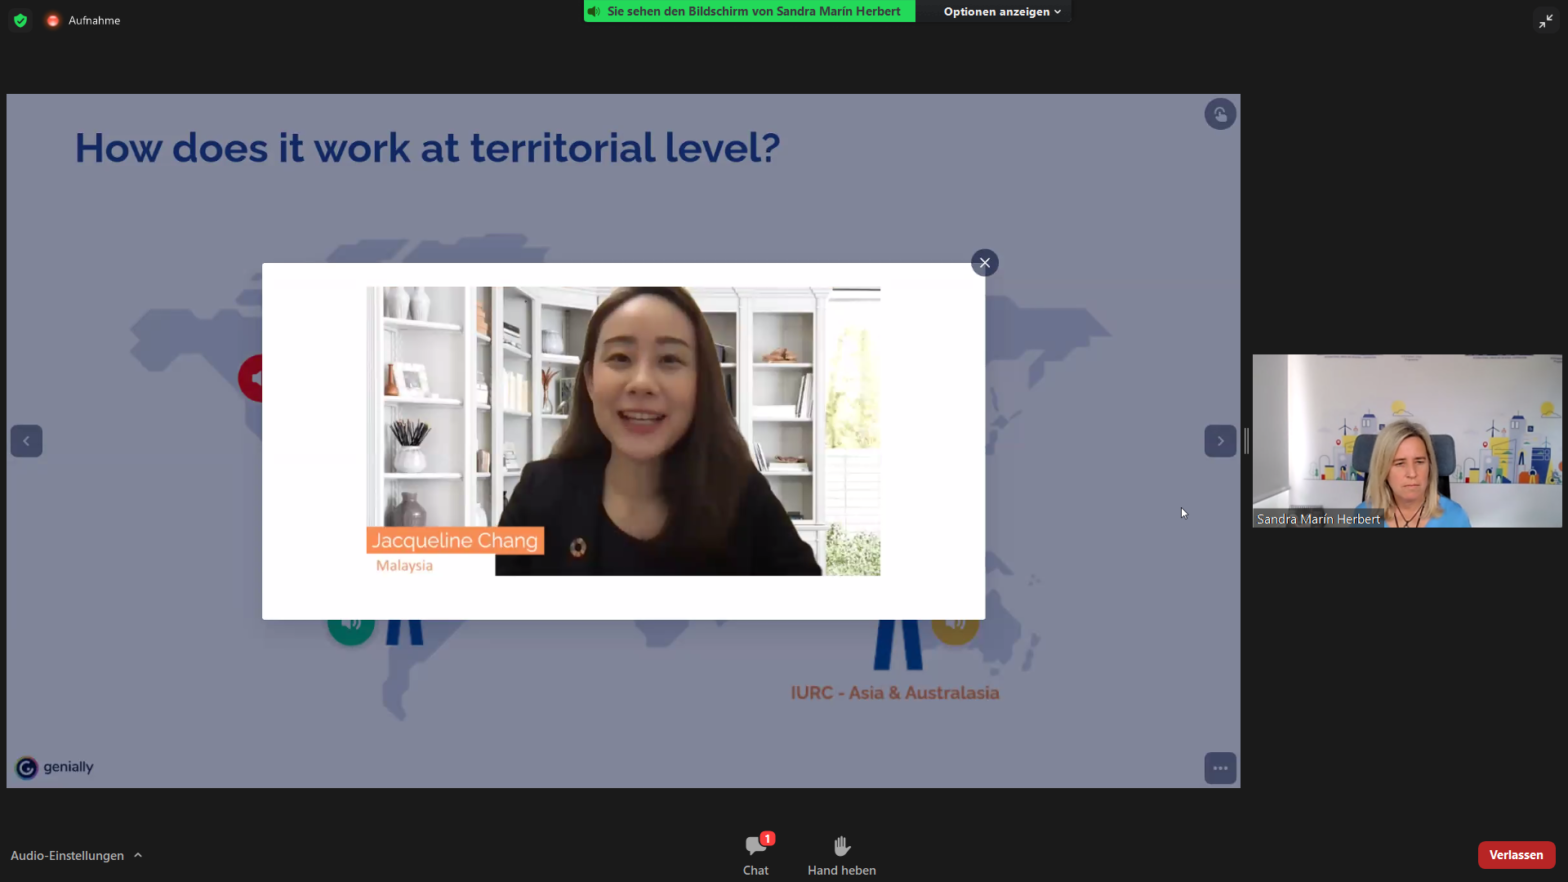
Task: Go to the previous slide arrow
Action: [27, 441]
